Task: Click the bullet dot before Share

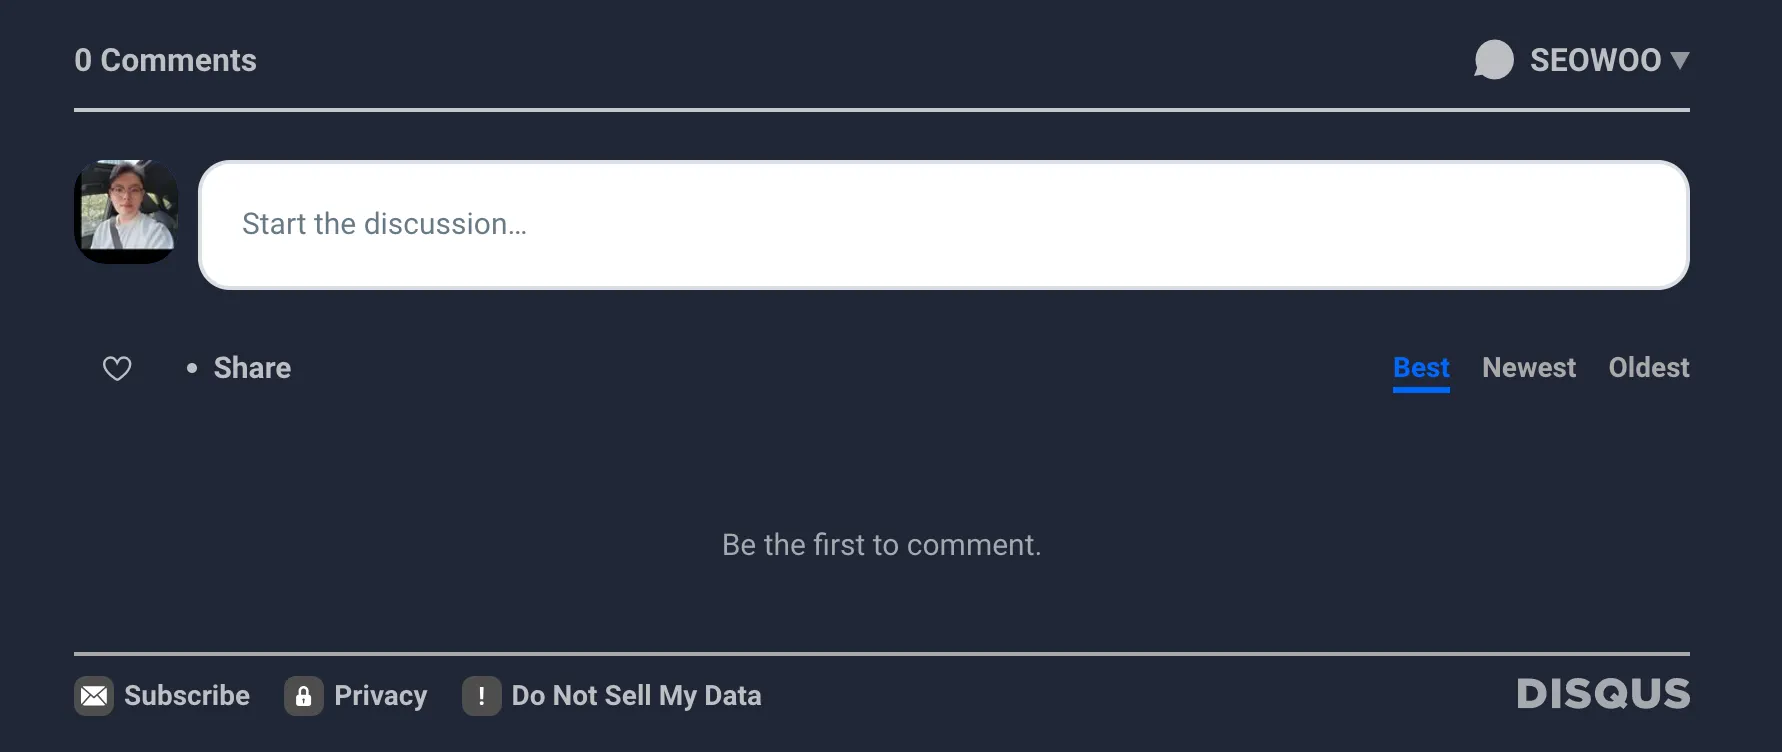Action: pos(192,368)
